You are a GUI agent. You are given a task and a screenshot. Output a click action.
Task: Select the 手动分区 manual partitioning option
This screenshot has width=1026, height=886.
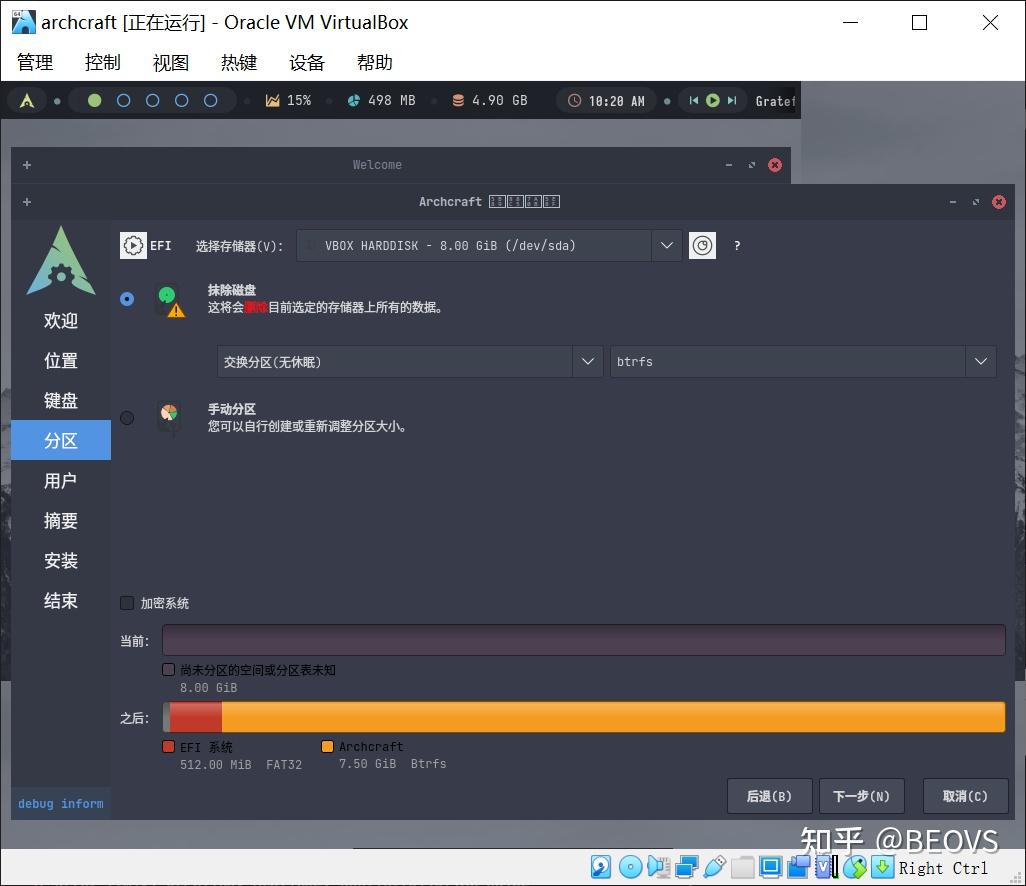(127, 418)
